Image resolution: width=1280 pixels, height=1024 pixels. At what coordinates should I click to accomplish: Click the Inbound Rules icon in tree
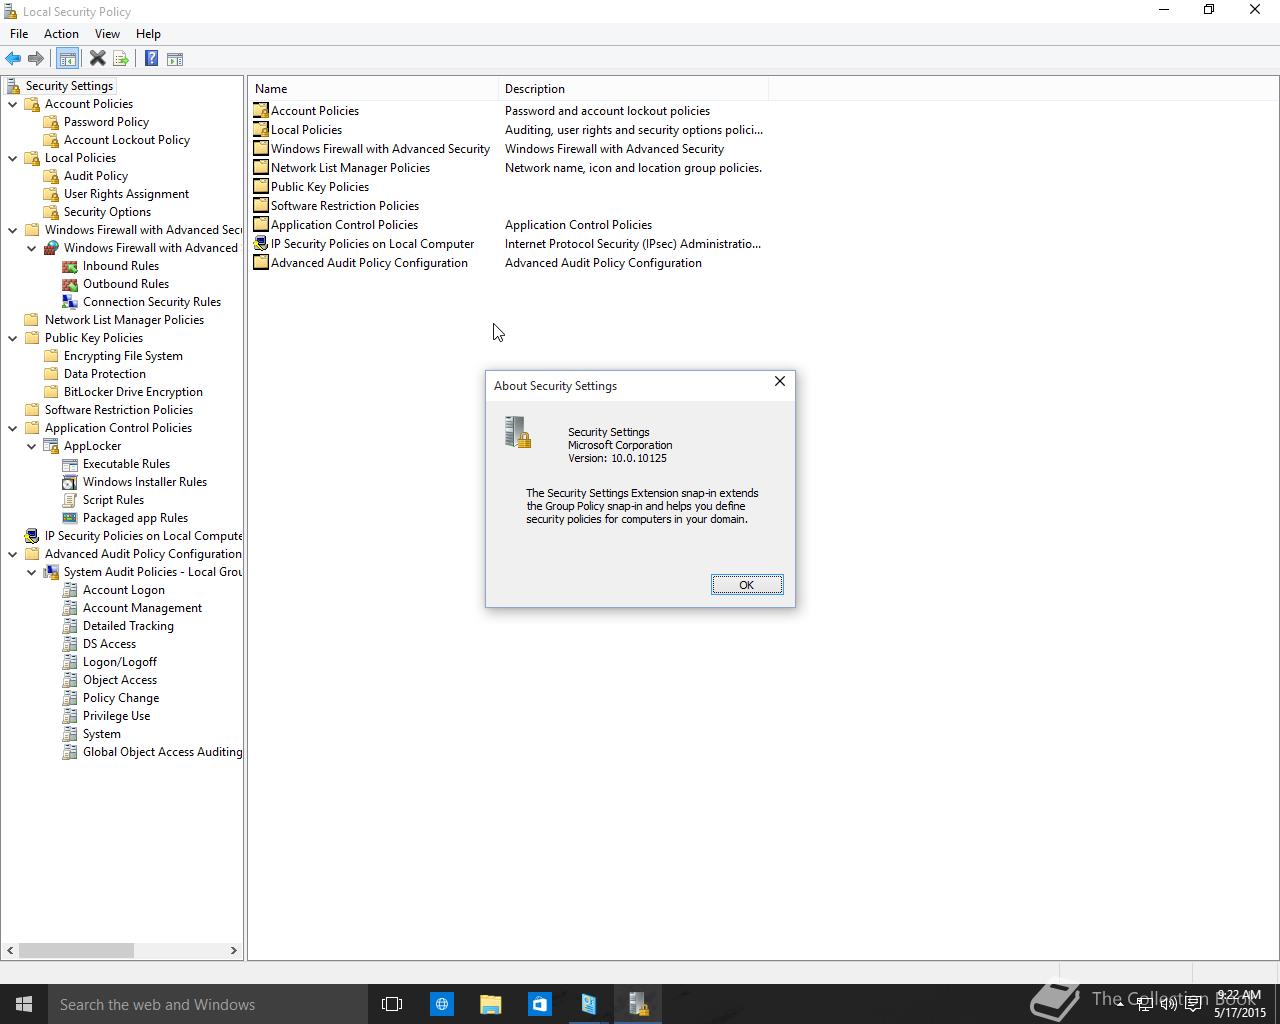point(70,266)
